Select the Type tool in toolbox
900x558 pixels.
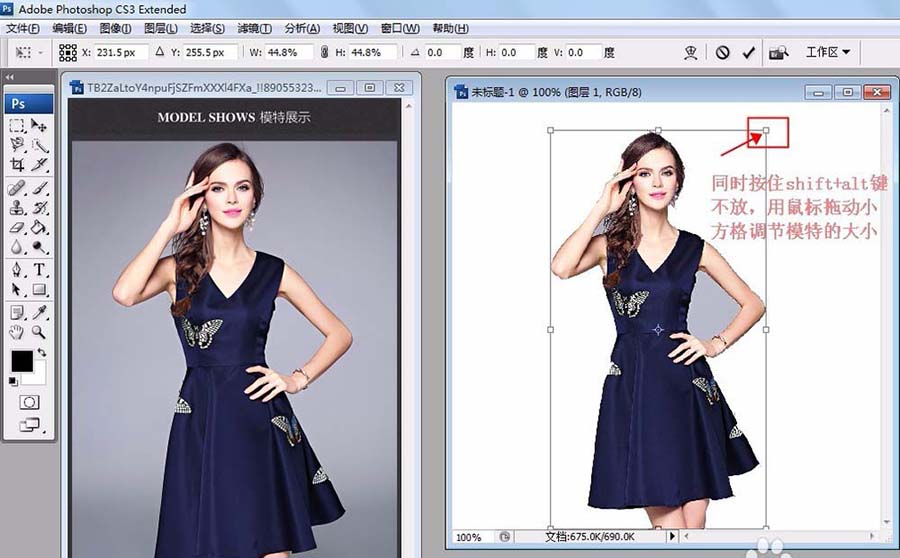point(40,269)
